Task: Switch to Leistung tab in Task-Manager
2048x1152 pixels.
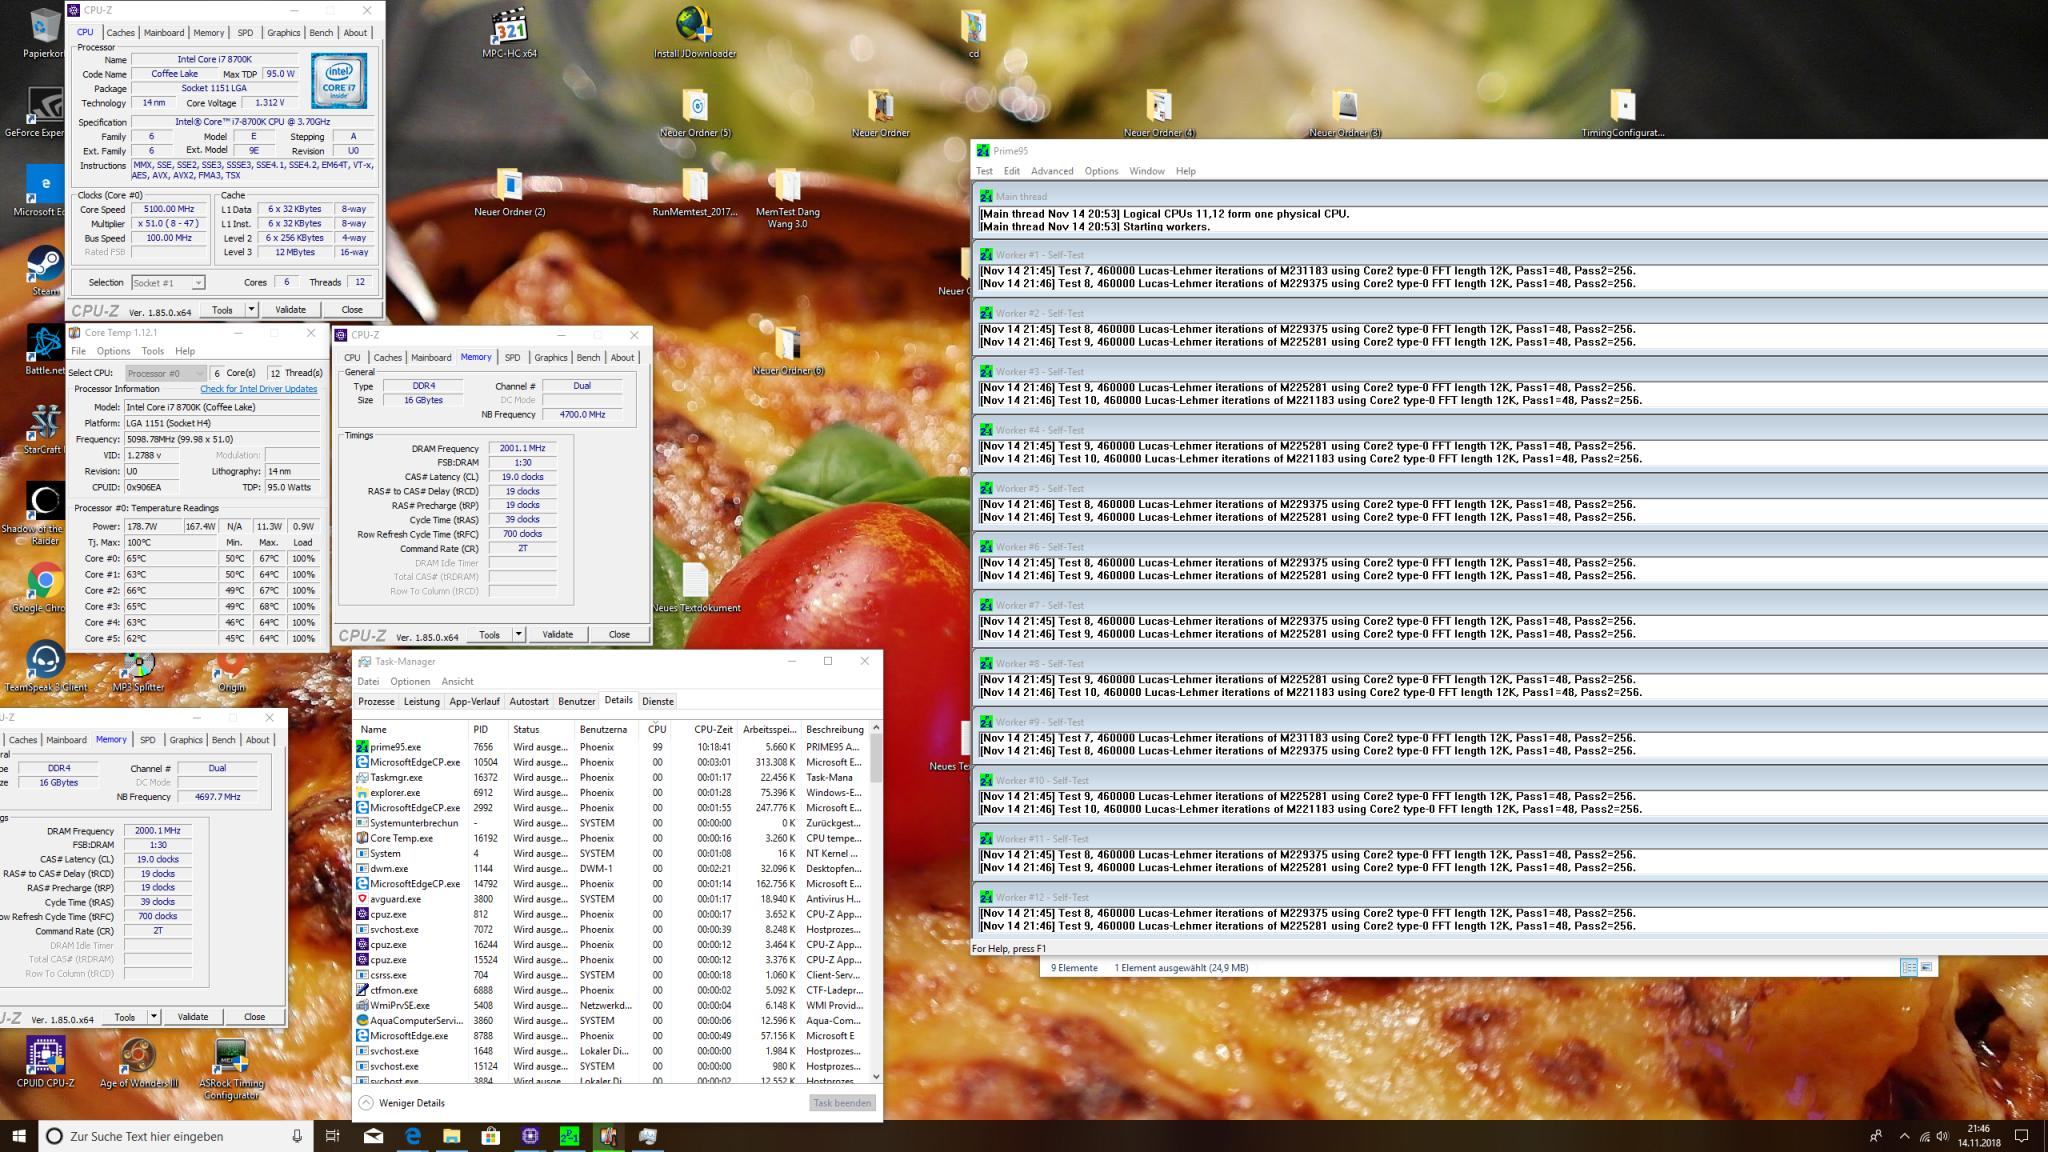Action: click(421, 702)
